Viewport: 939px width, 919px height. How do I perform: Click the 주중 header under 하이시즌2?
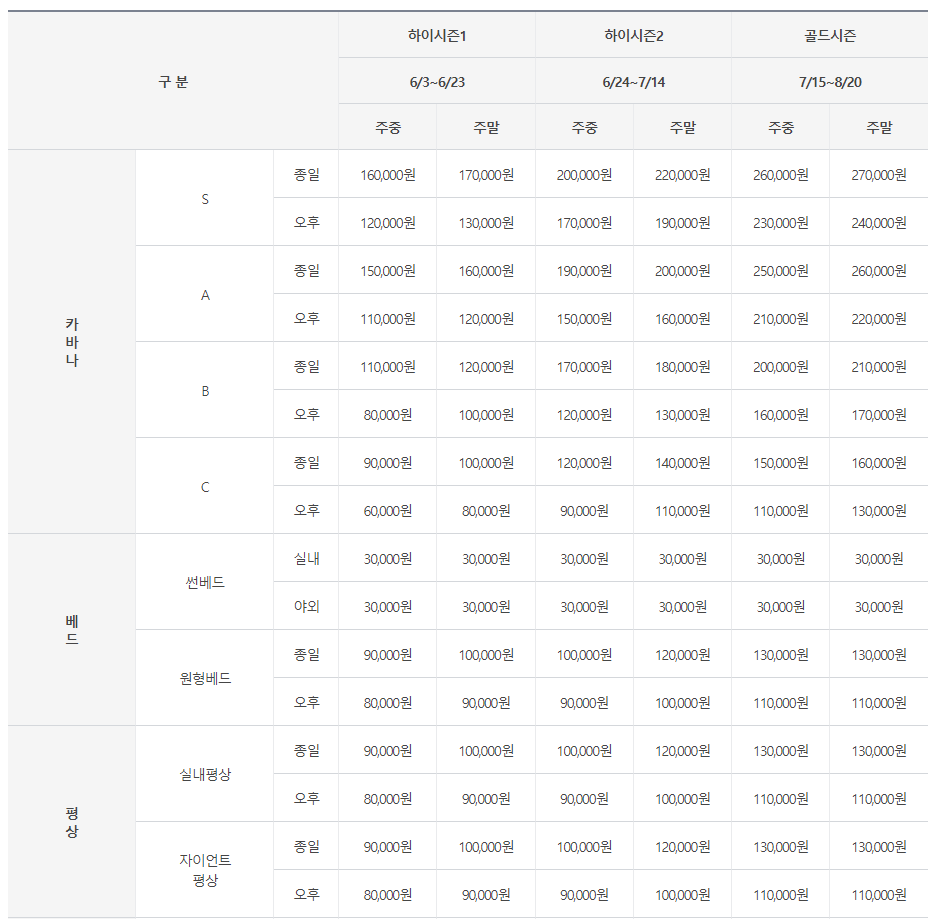click(584, 128)
